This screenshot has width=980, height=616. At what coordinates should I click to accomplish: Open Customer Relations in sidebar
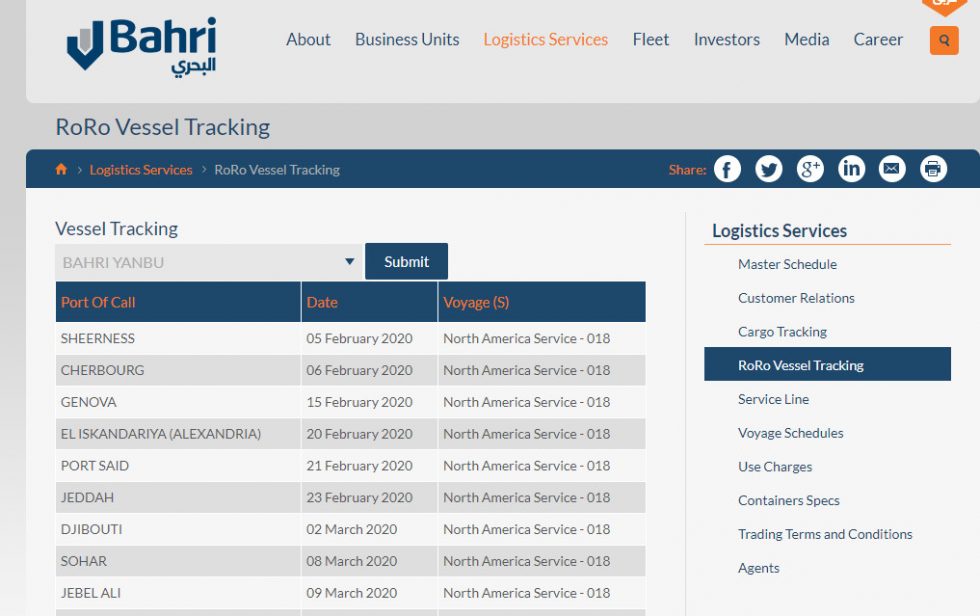point(796,298)
